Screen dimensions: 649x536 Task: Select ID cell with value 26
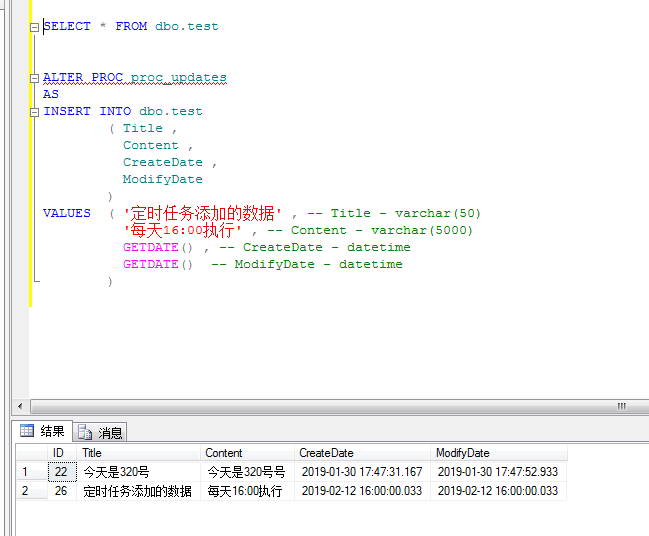tap(62, 491)
